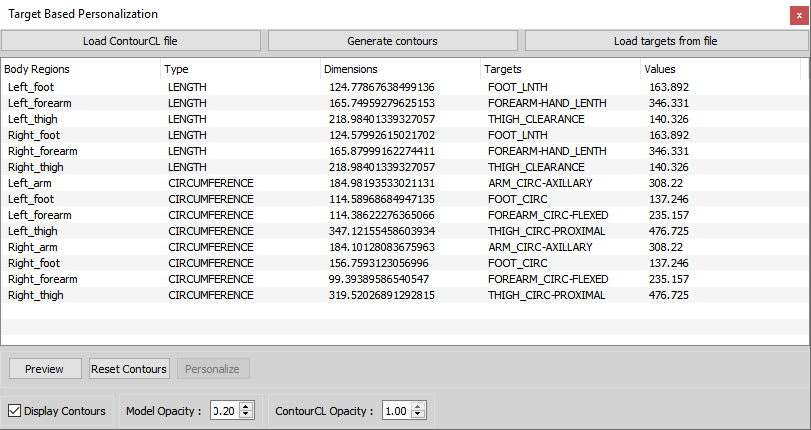Click value 476.725 in Right_thigh row

pos(669,295)
